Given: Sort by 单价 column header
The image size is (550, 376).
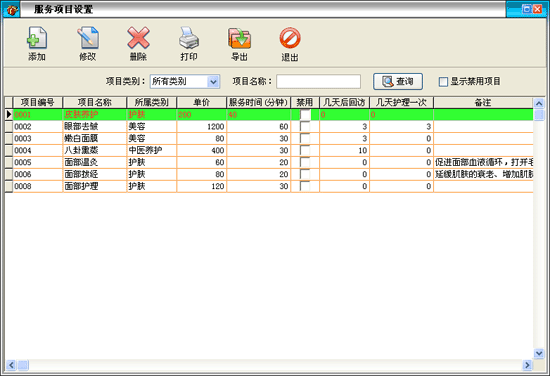Looking at the screenshot, I should coord(202,102).
